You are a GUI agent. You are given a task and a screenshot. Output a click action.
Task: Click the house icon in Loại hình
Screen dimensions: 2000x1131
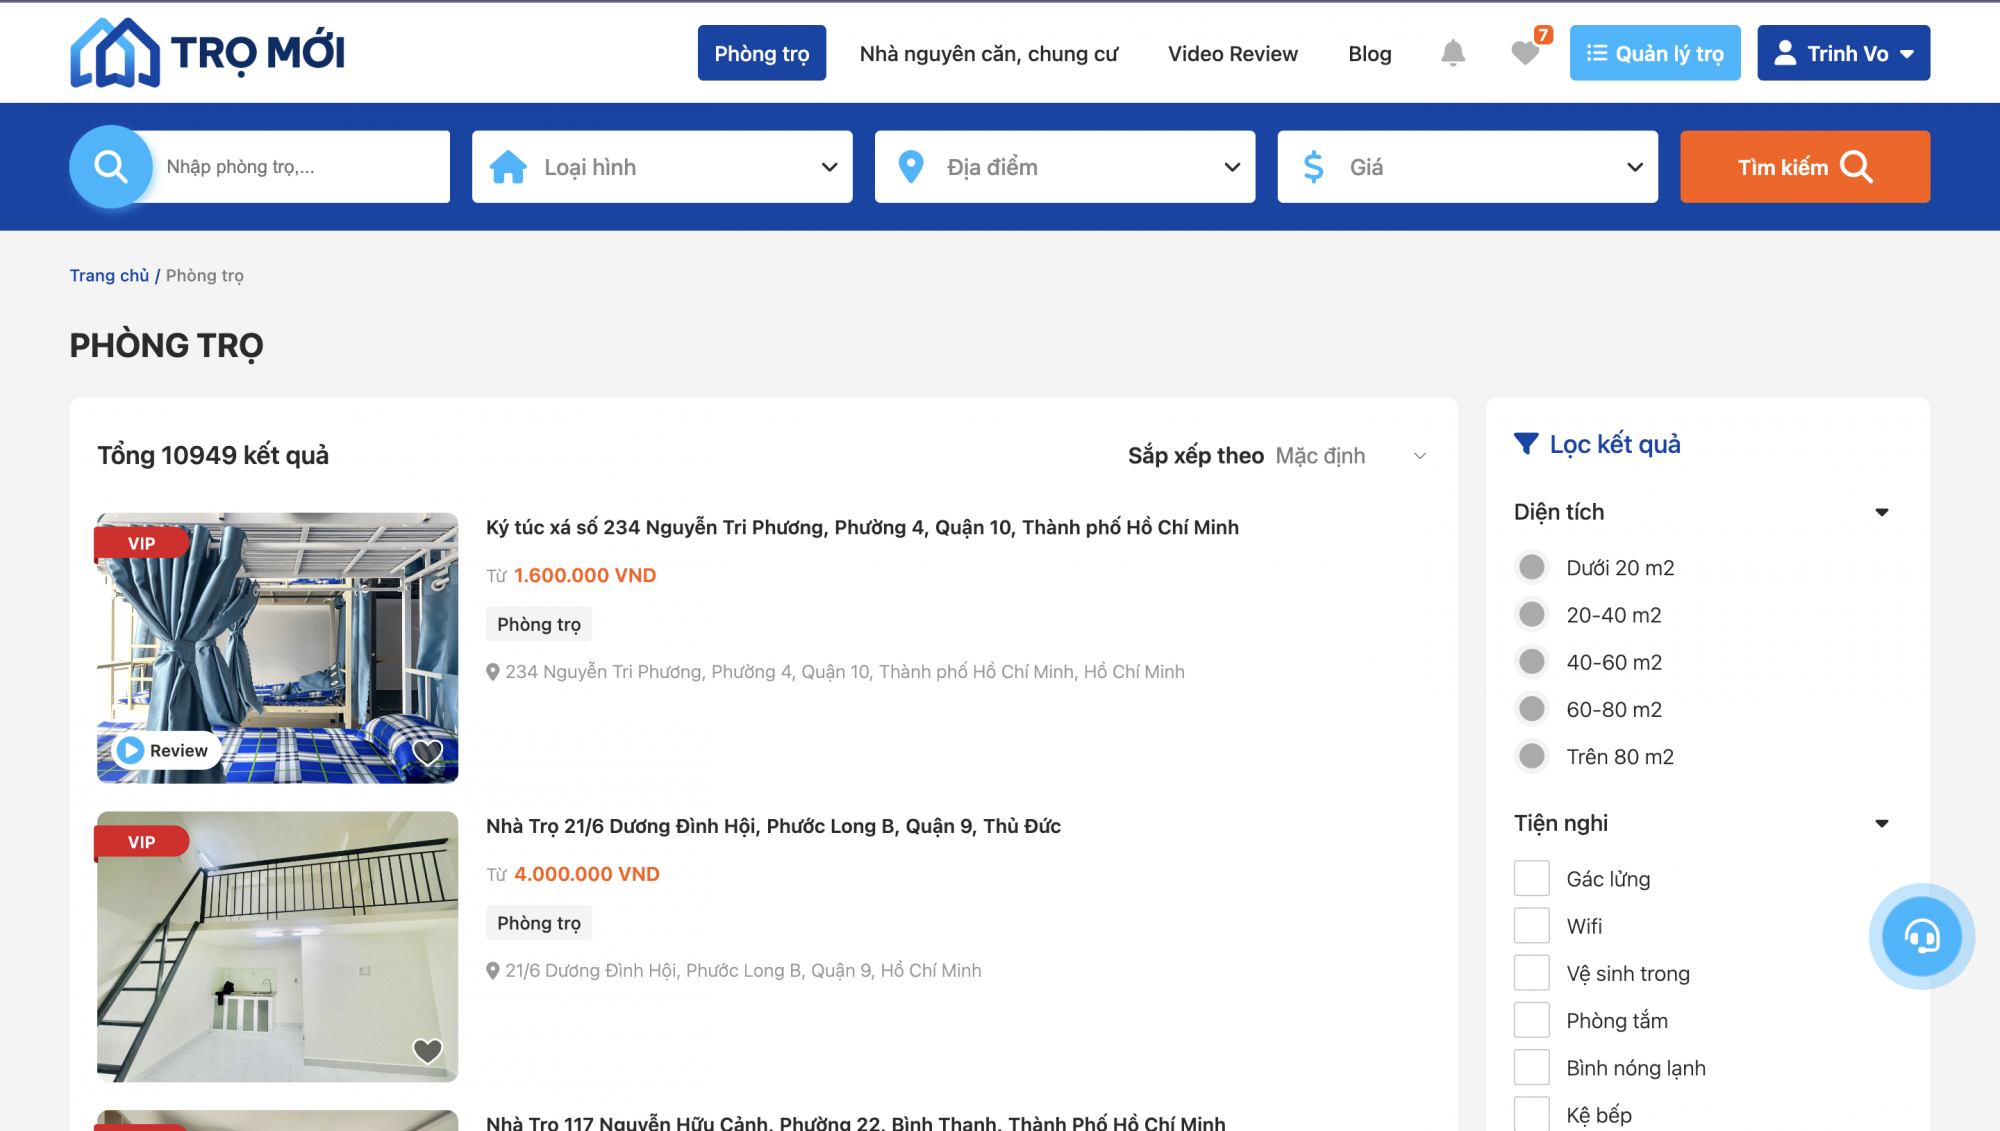pyautogui.click(x=508, y=167)
